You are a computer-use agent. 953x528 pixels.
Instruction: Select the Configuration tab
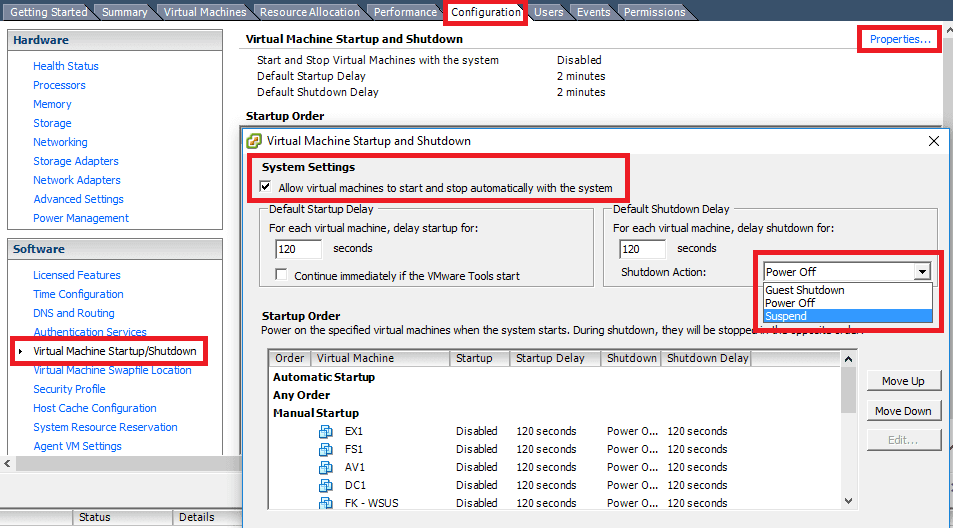[x=486, y=12]
